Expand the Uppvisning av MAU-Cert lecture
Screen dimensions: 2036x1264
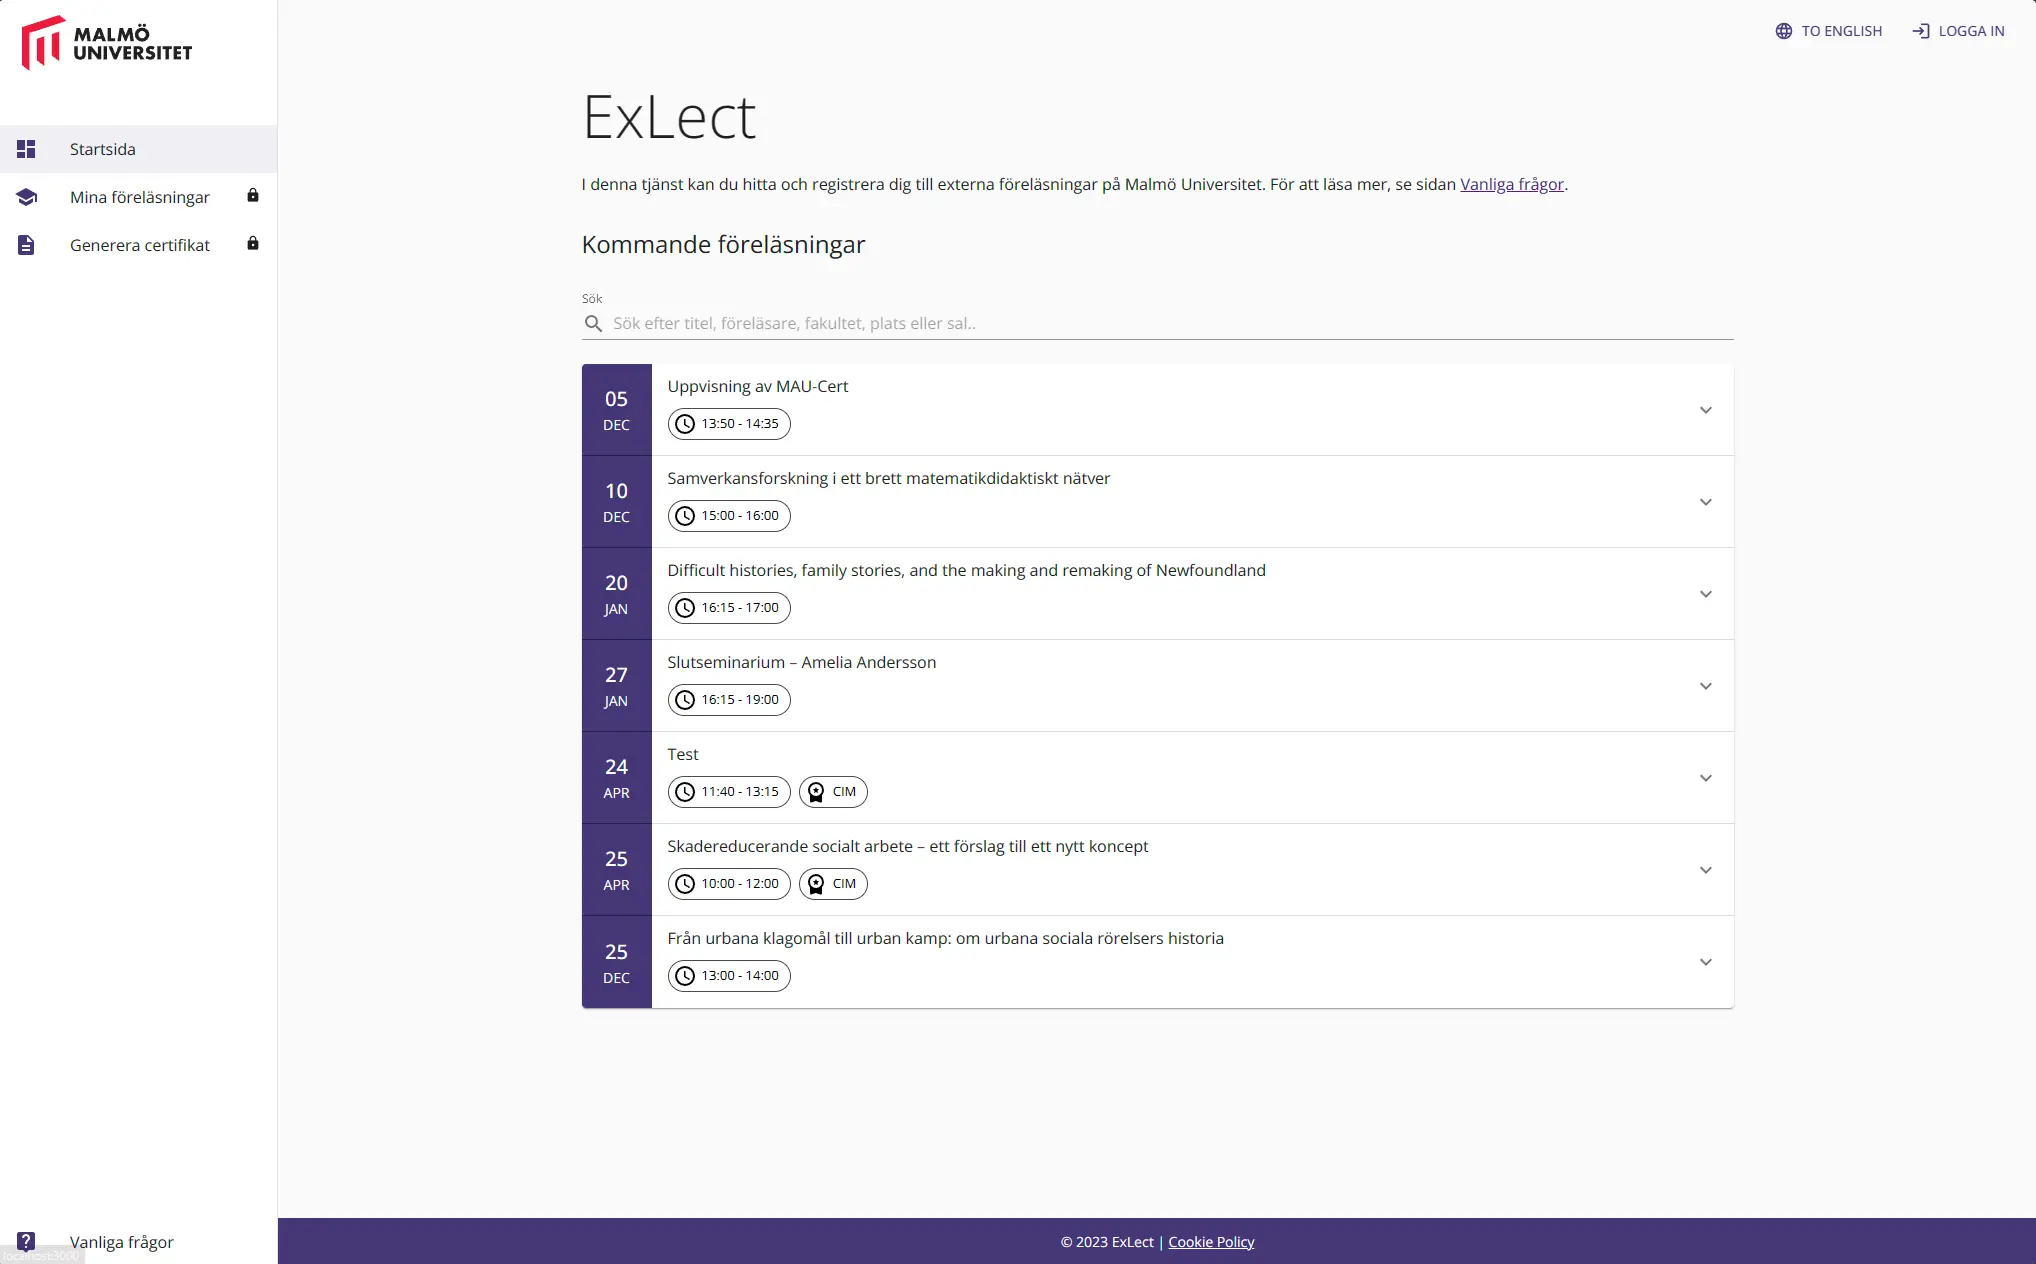(1706, 410)
